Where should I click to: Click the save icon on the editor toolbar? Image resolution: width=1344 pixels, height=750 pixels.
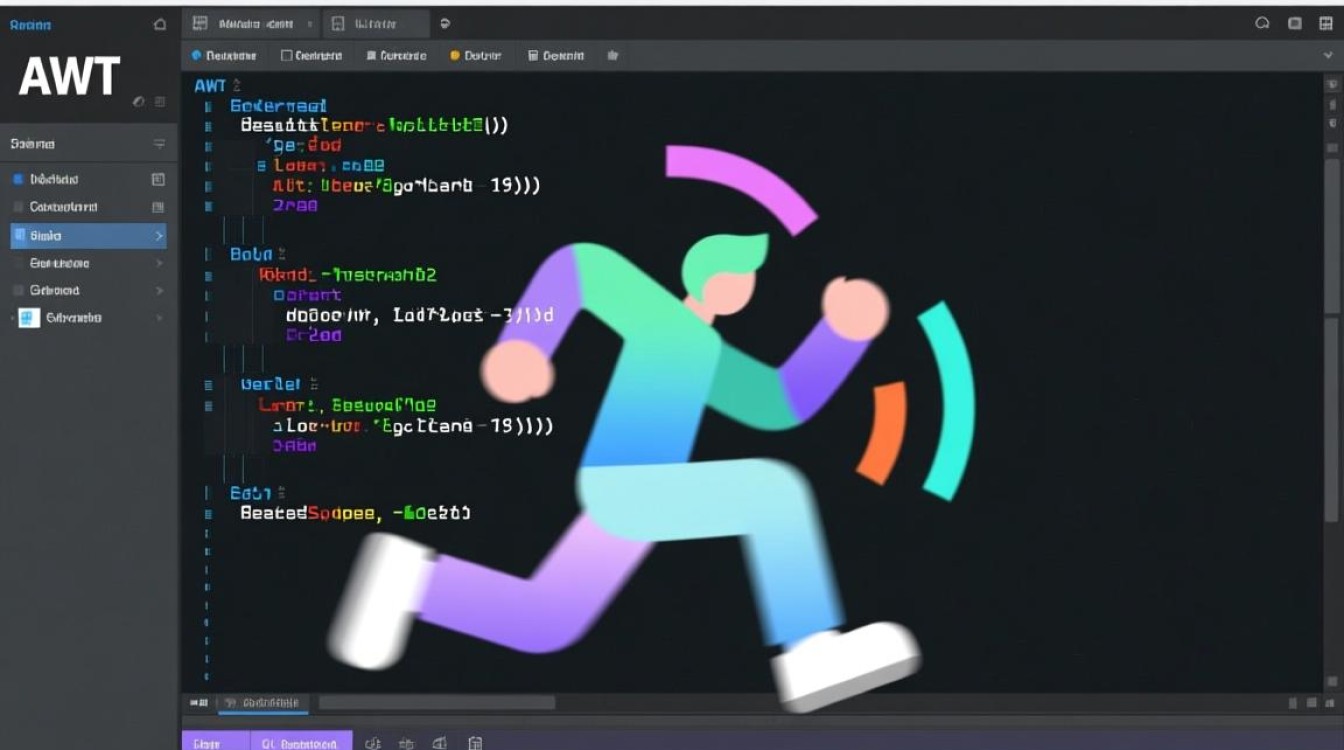click(x=533, y=55)
